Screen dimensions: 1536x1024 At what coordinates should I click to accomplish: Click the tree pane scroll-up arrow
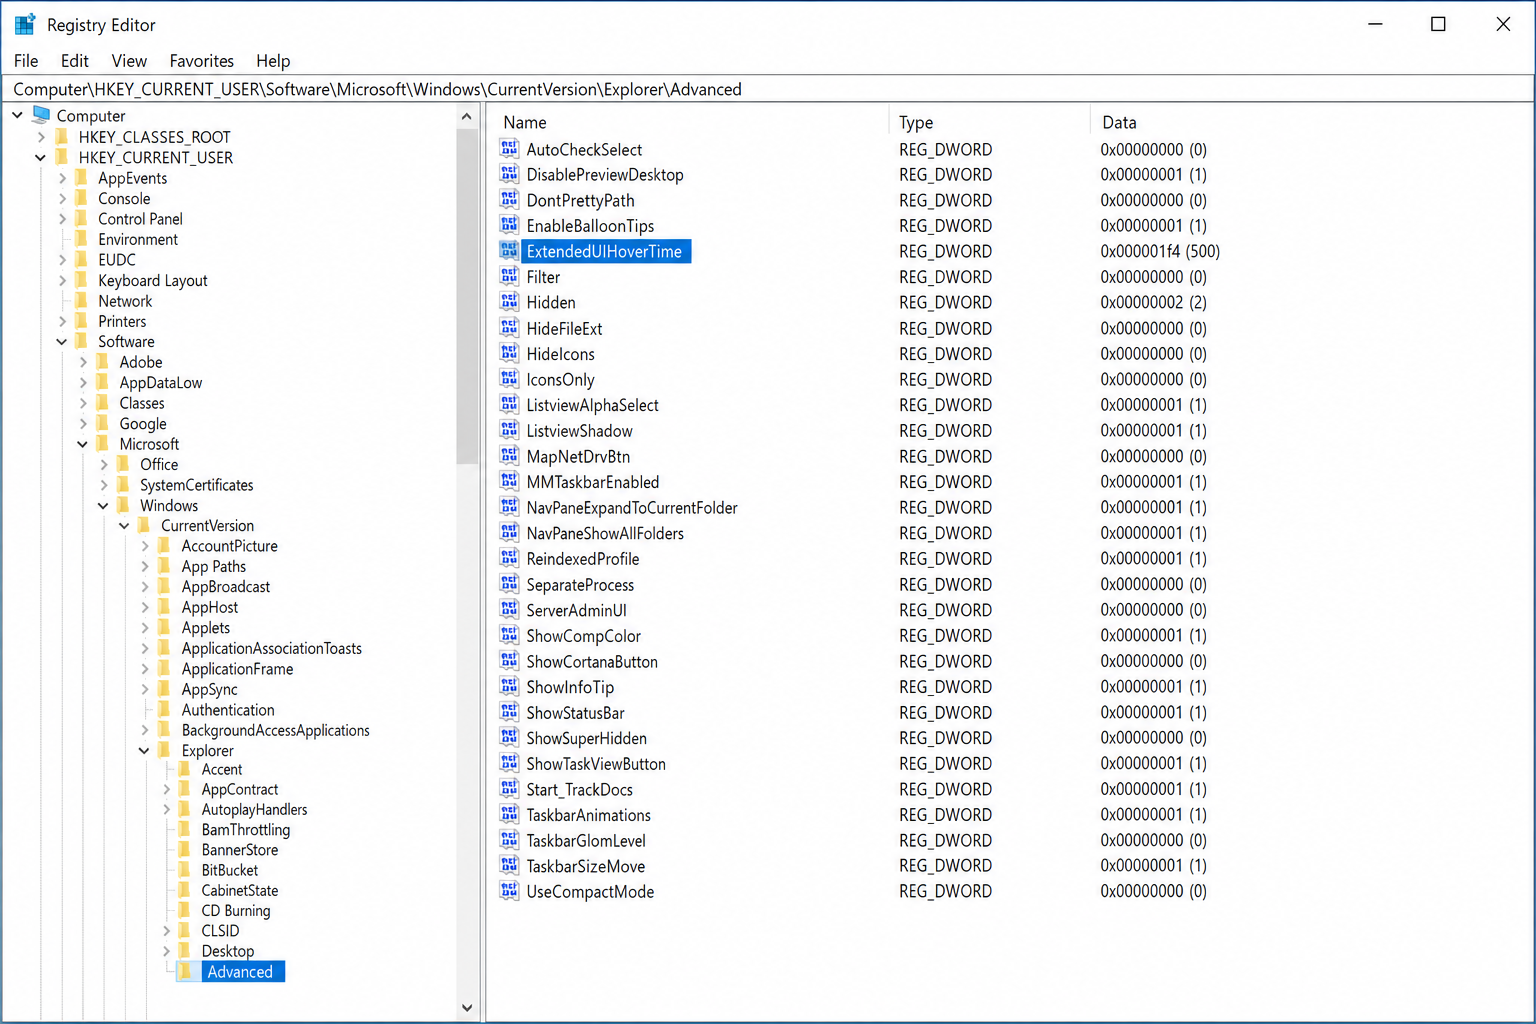point(467,117)
